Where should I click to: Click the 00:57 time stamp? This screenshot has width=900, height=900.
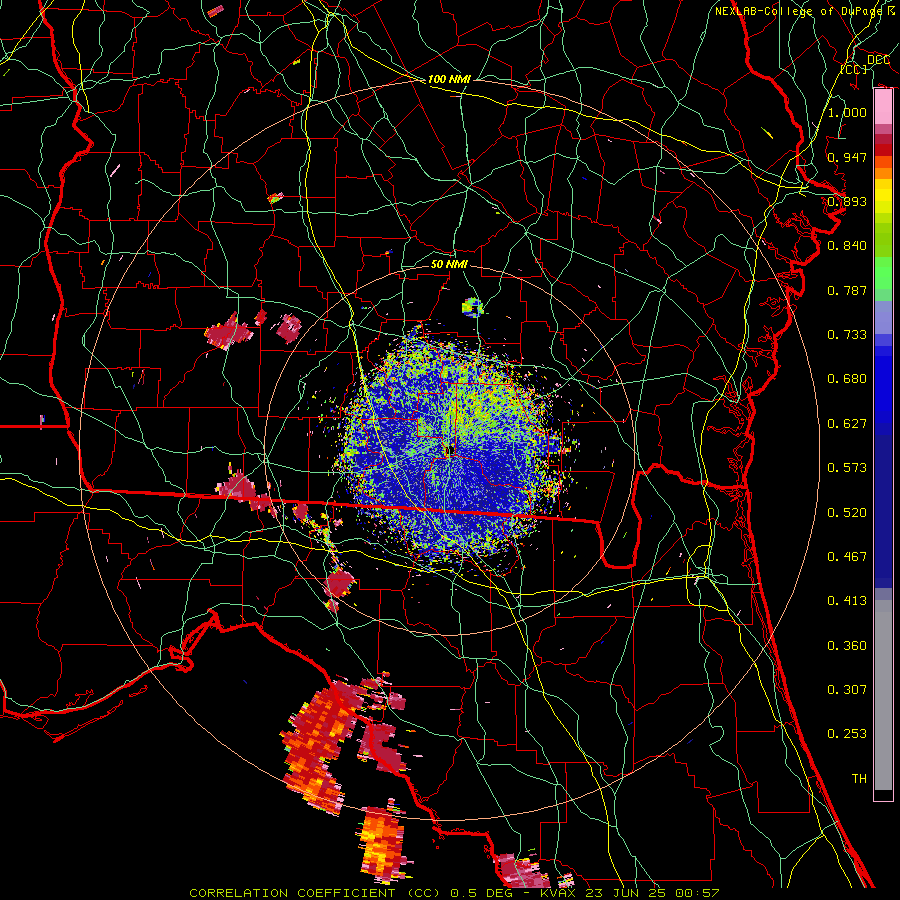[697, 893]
